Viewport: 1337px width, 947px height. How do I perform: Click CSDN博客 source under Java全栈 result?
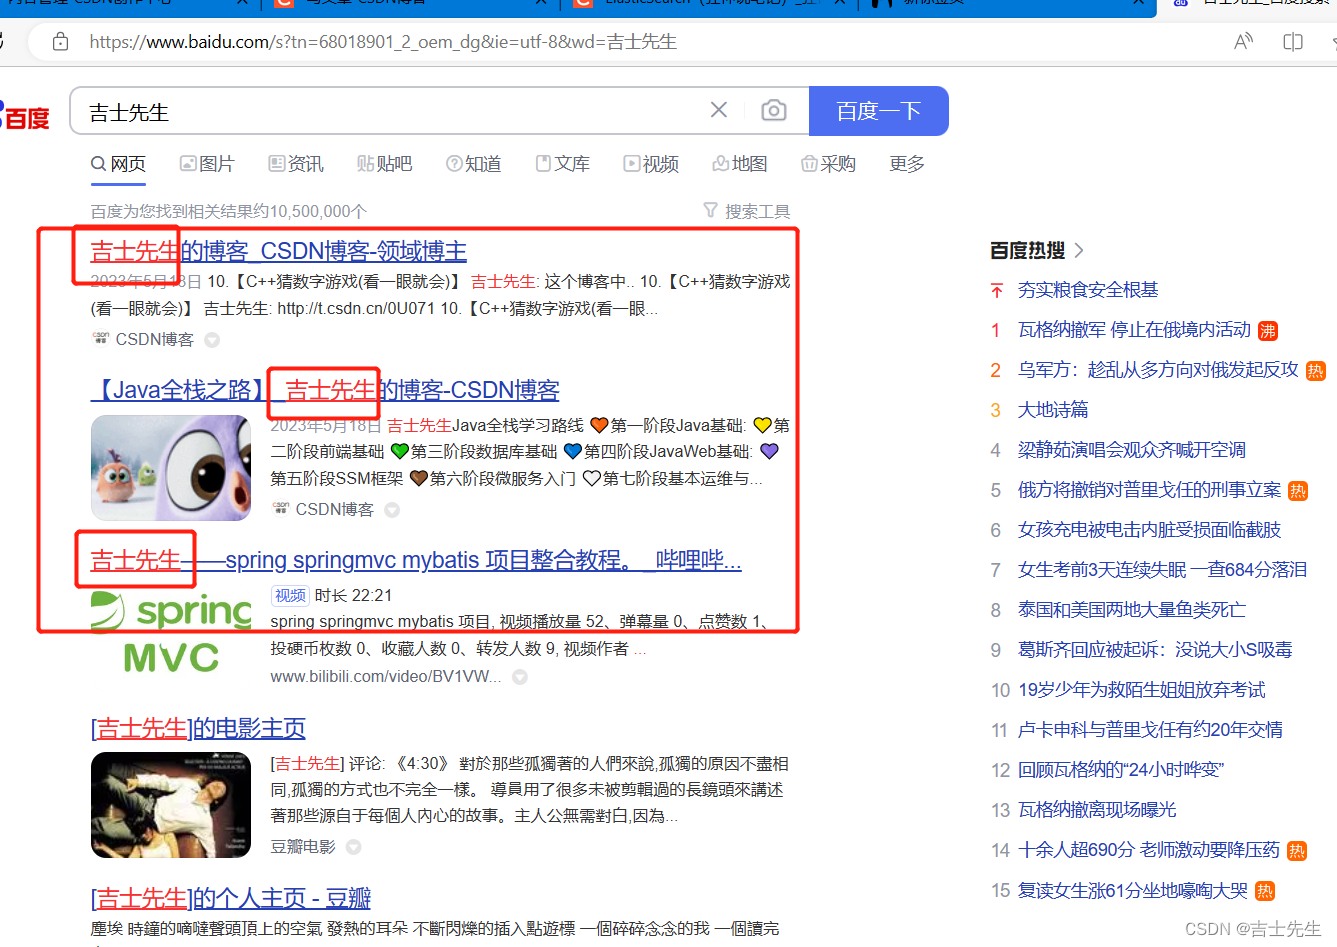[334, 510]
